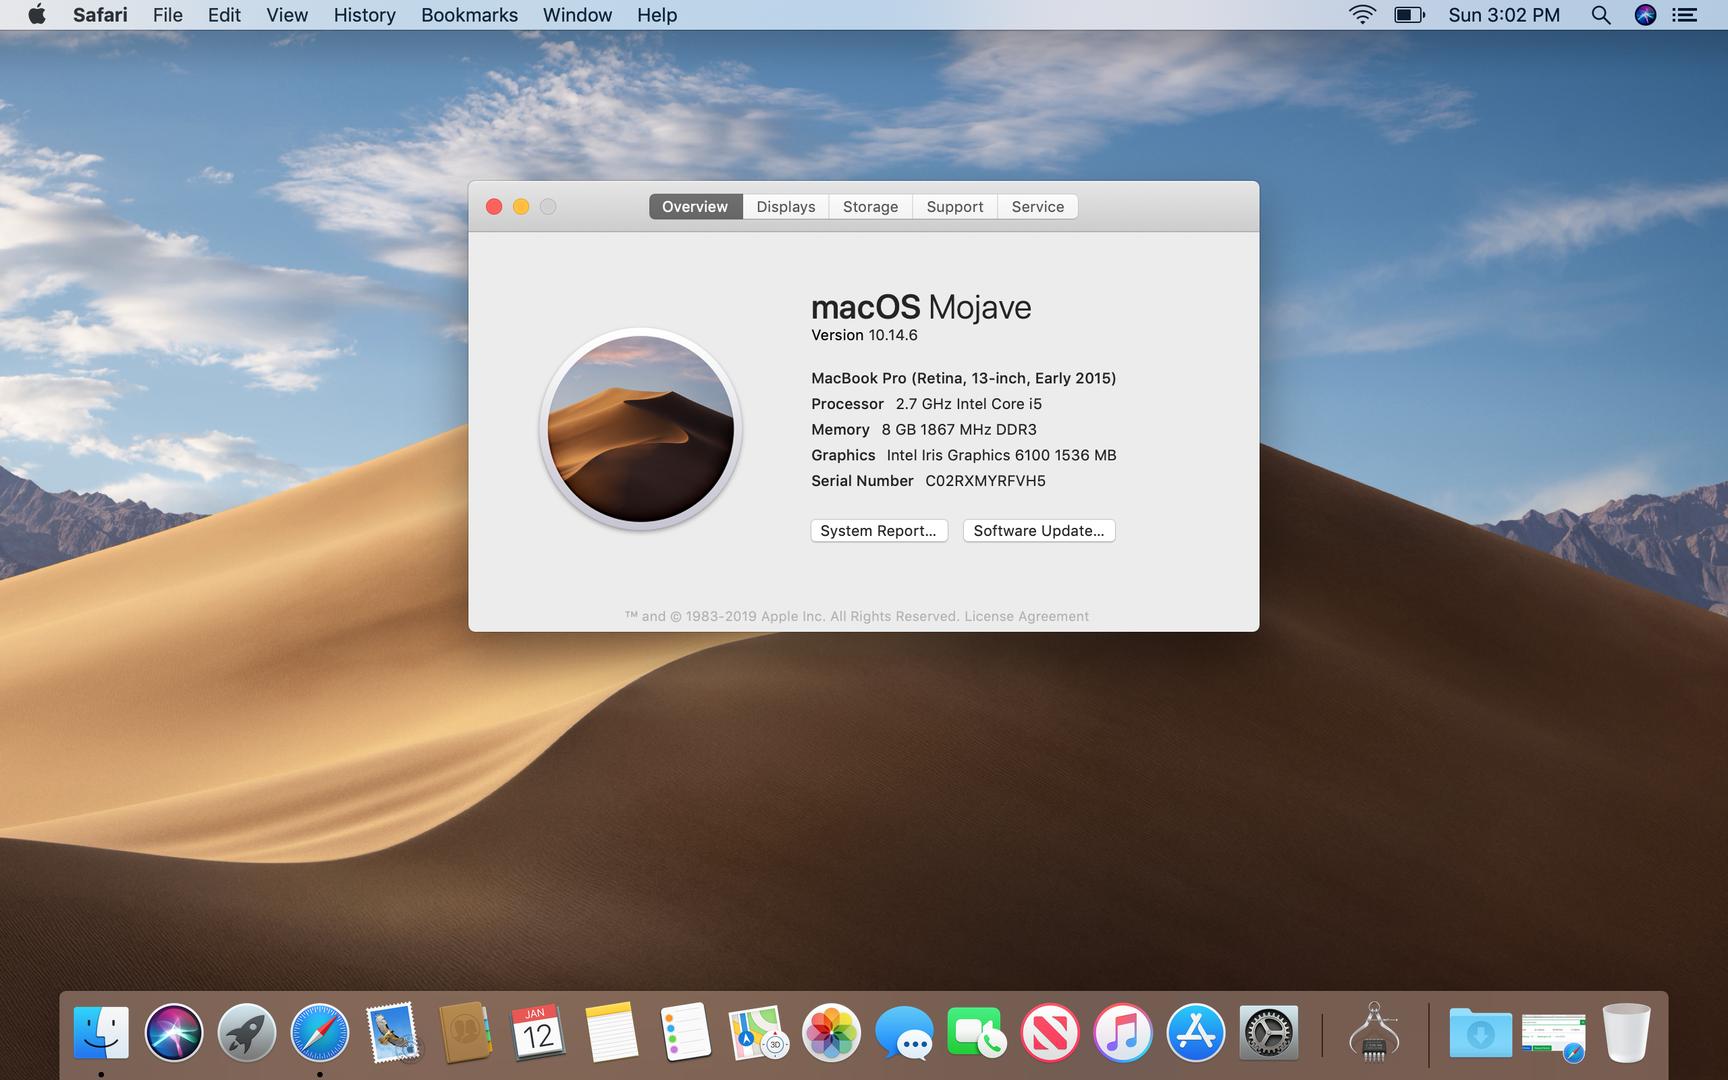Open Reminders app in Dock
The width and height of the screenshot is (1728, 1080).
(x=685, y=1033)
